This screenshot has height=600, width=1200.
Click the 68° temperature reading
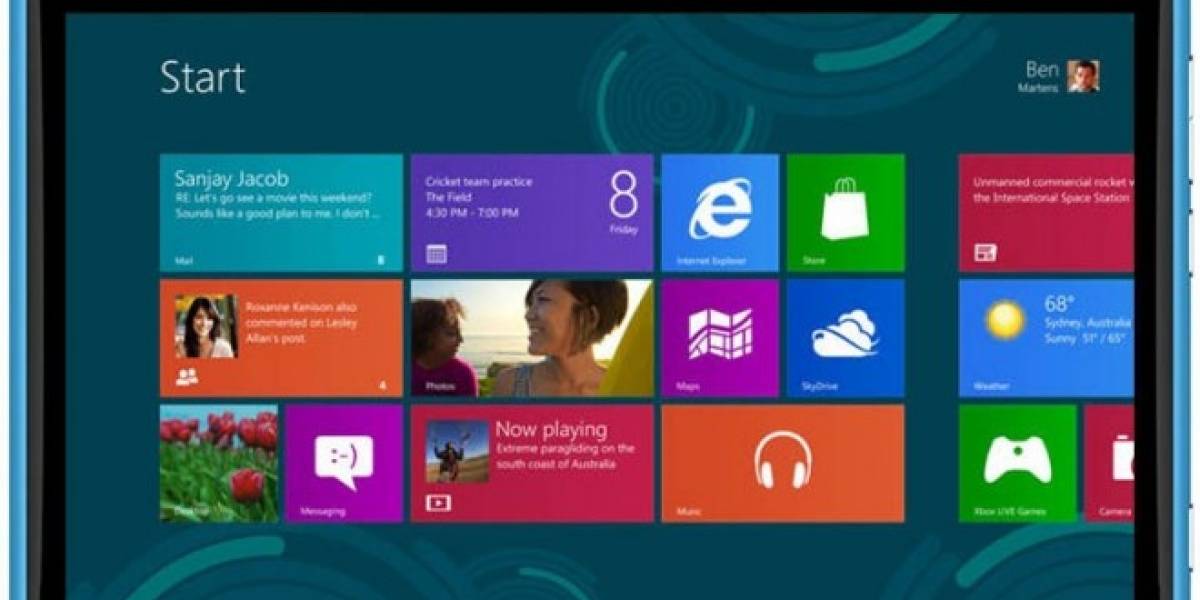(x=1059, y=303)
